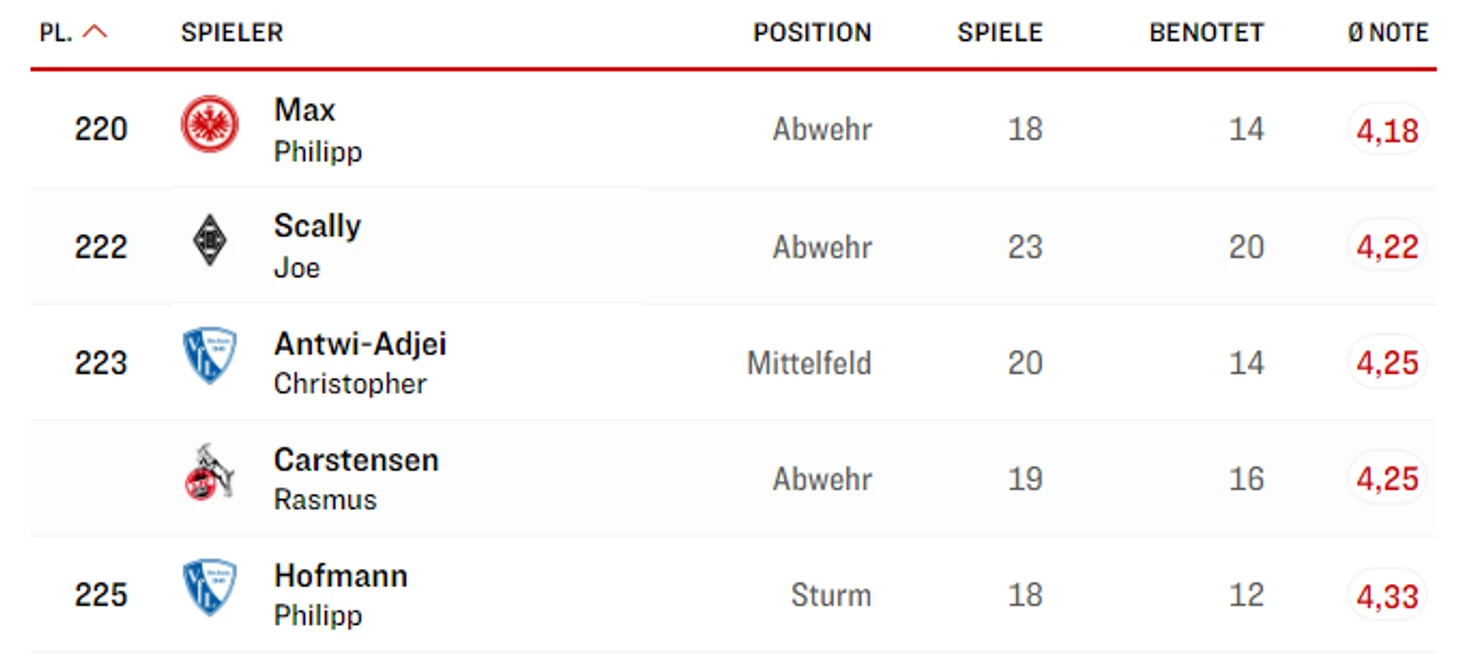Open Joe Scally's player page
Image resolution: width=1460 pixels, height=659 pixels.
(317, 246)
